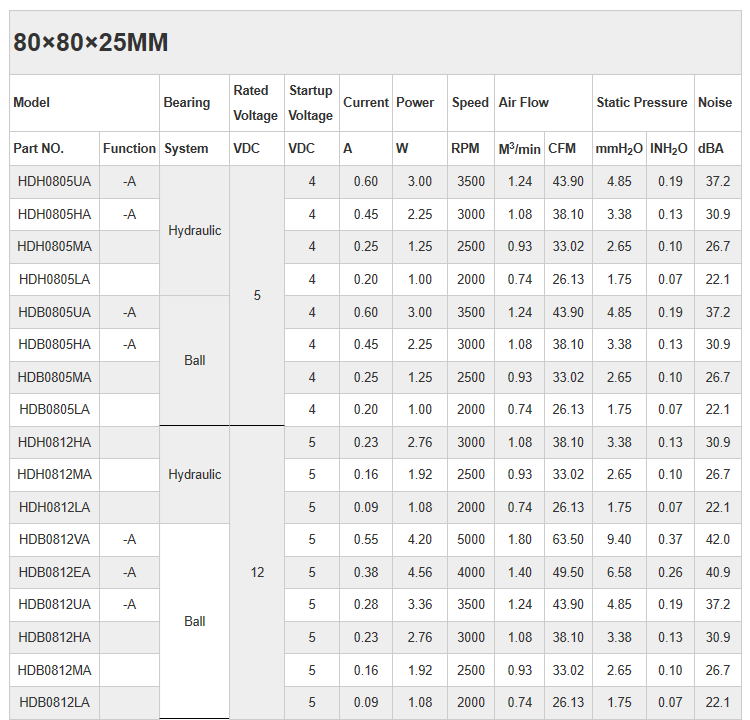Click the Part NO. sub-header cell
750x720 pixels.
coord(39,149)
